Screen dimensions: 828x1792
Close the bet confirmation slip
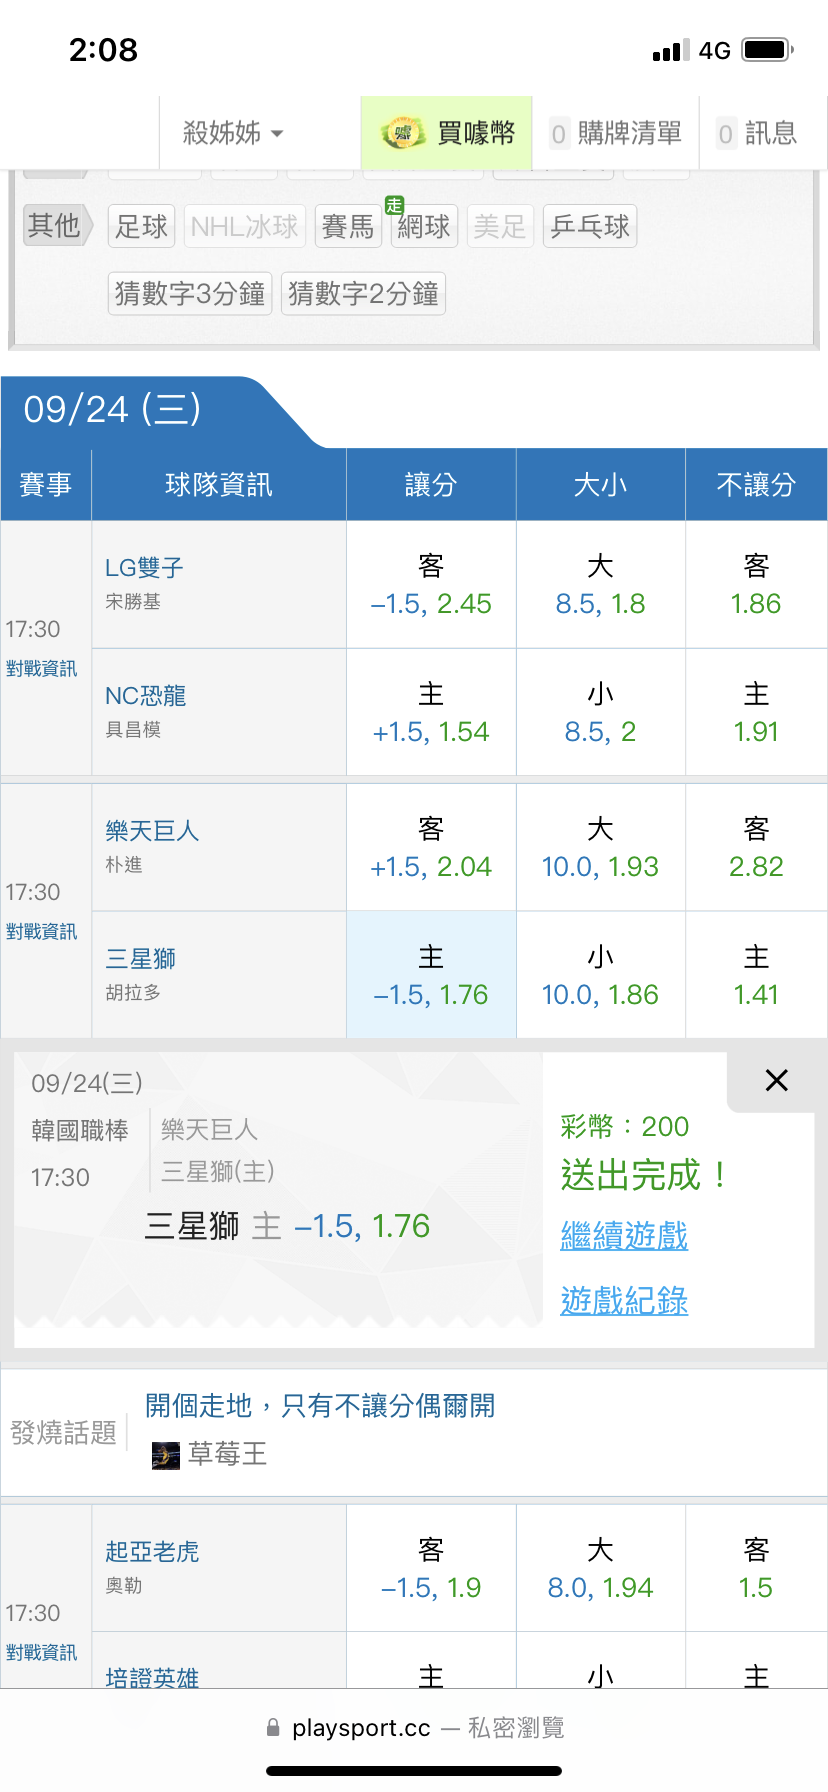(x=776, y=1080)
